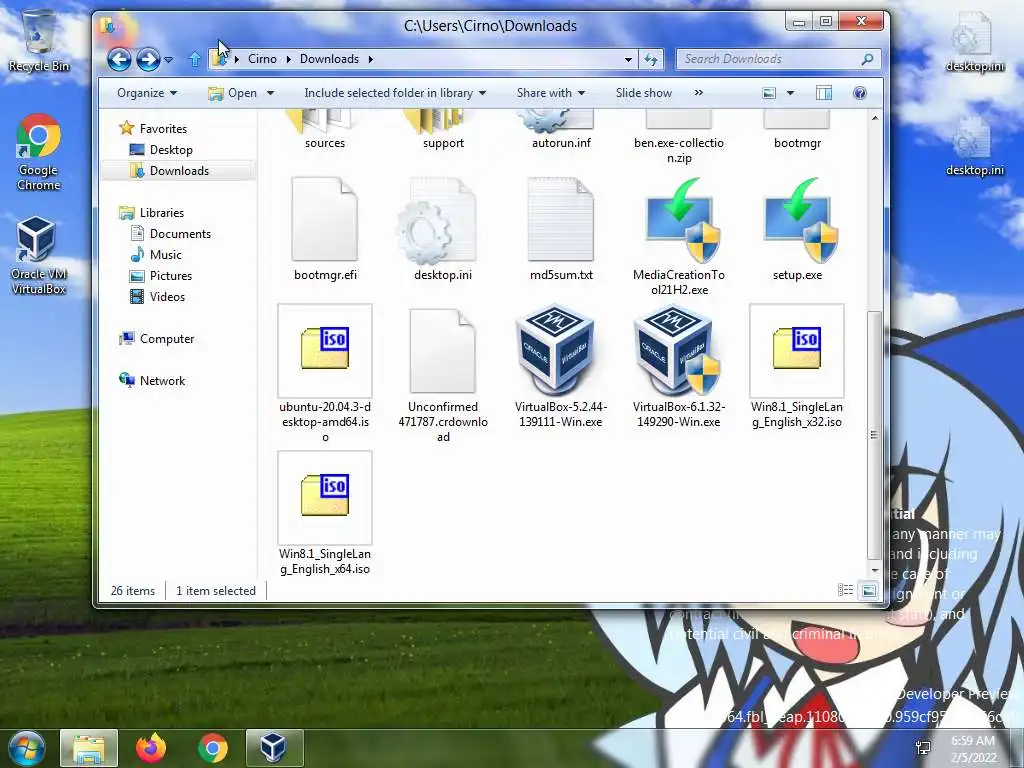The image size is (1024, 768).
Task: Open the Organize menu
Action: (147, 93)
